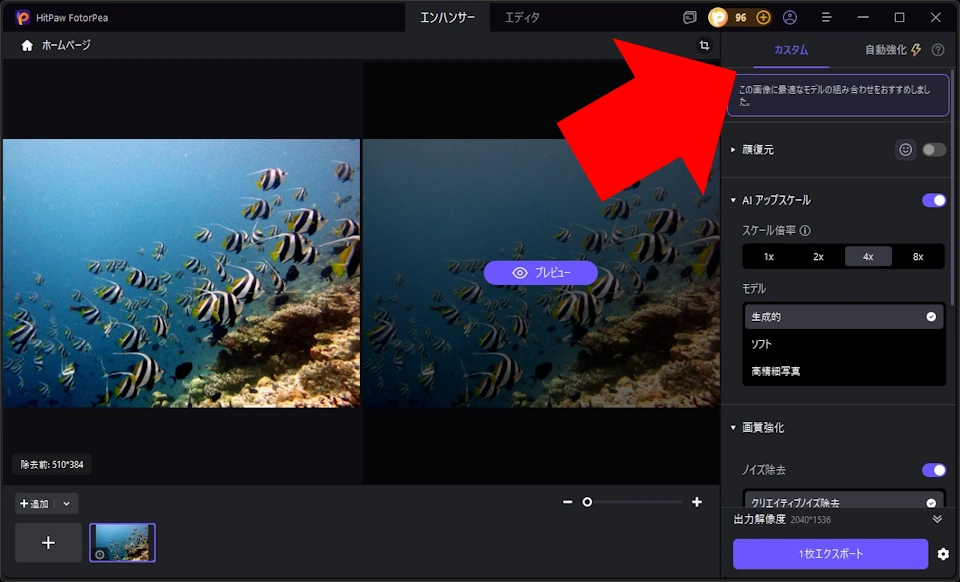
Task: Click the 1枚エクスポート button
Action: [830, 554]
